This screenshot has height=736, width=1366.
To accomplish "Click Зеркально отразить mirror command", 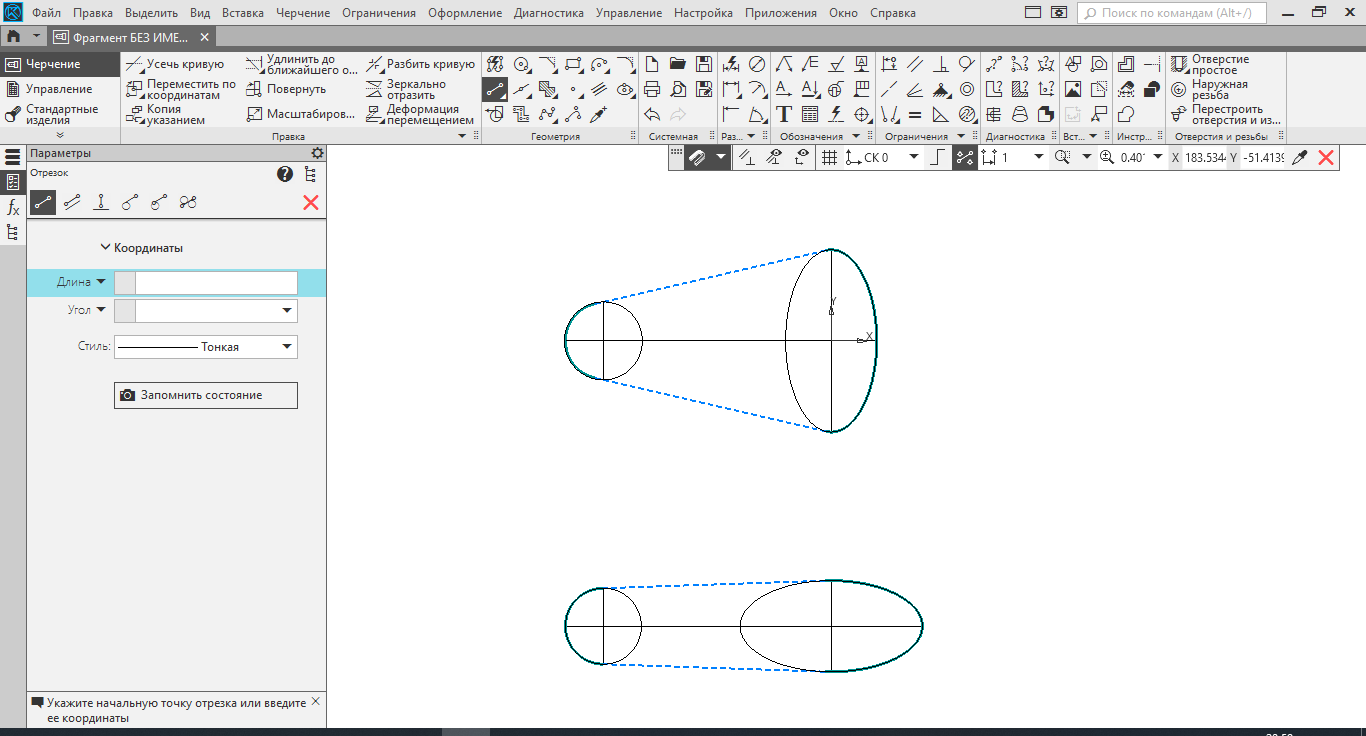I will pyautogui.click(x=405, y=89).
